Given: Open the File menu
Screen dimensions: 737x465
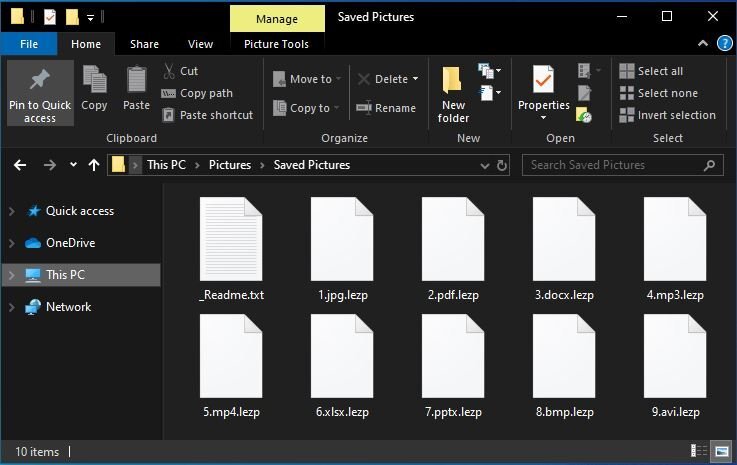Looking at the screenshot, I should 29,44.
